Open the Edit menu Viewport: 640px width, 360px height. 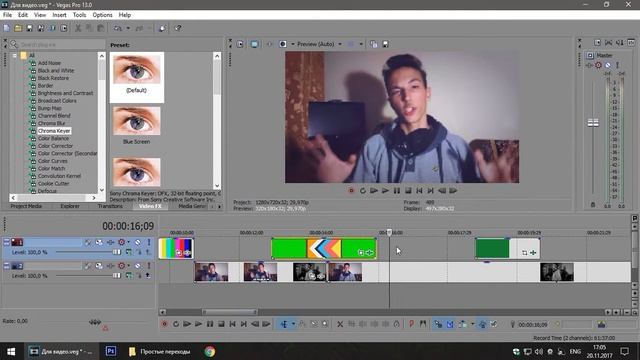point(23,15)
